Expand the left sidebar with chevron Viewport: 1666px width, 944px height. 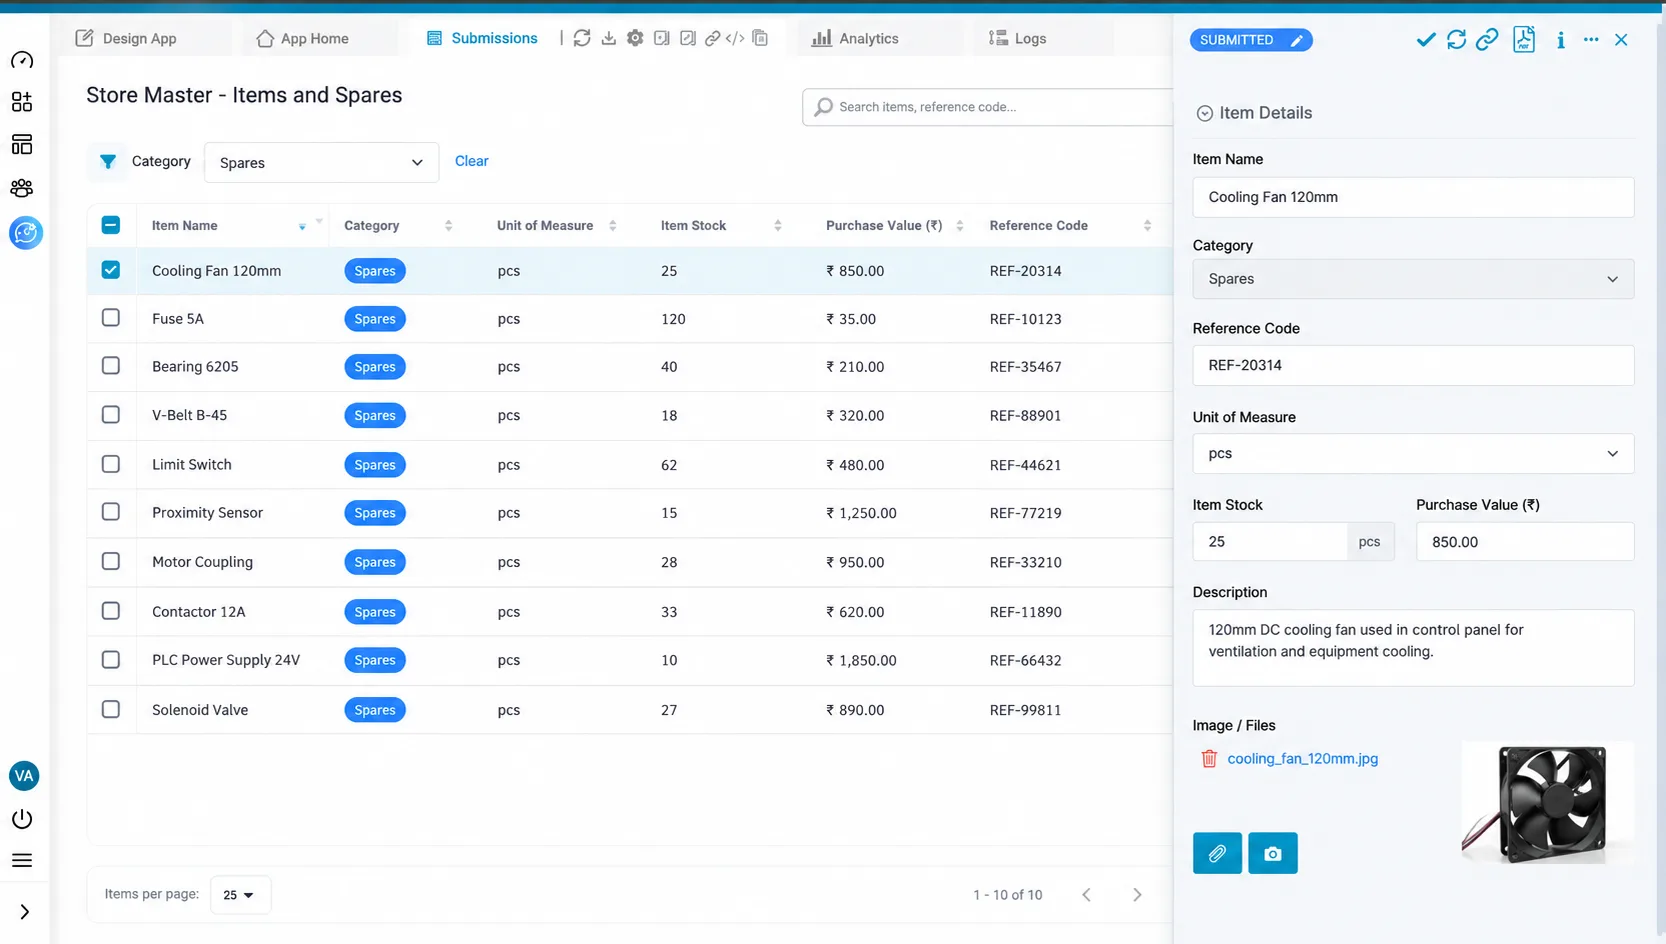tap(24, 912)
